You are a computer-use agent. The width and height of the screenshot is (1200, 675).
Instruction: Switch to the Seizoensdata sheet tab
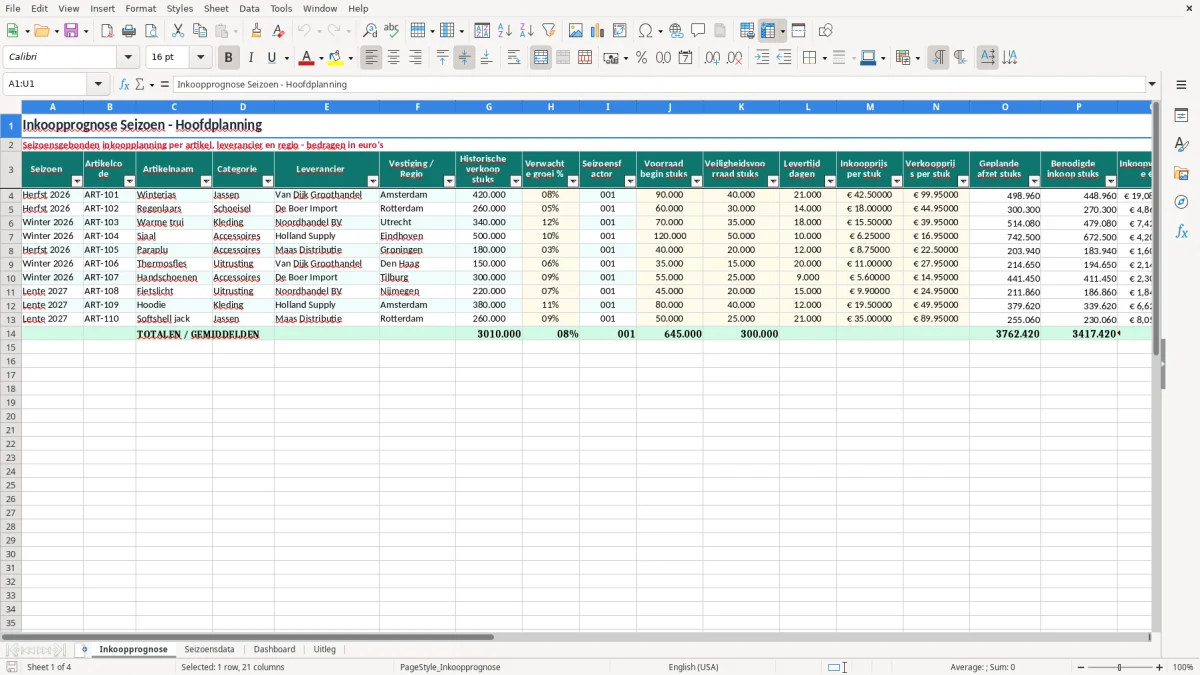tap(209, 649)
